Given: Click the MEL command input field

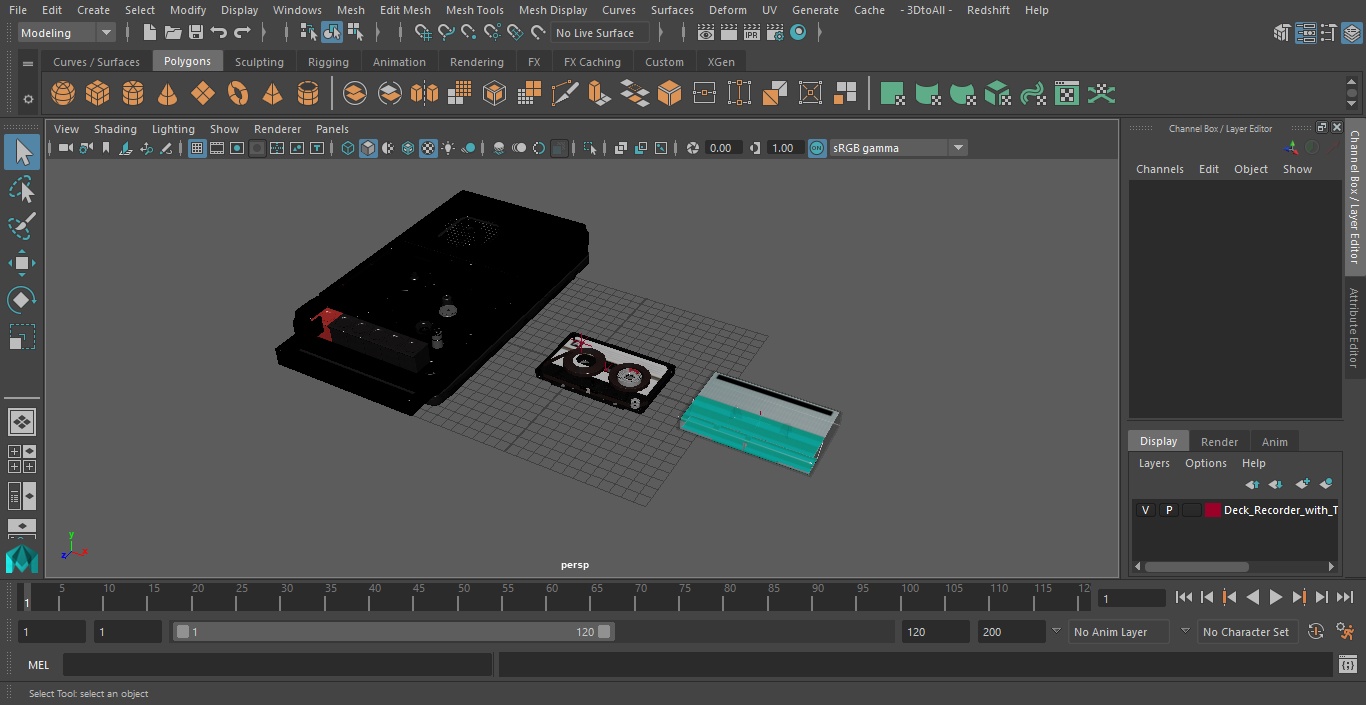Looking at the screenshot, I should [x=277, y=665].
